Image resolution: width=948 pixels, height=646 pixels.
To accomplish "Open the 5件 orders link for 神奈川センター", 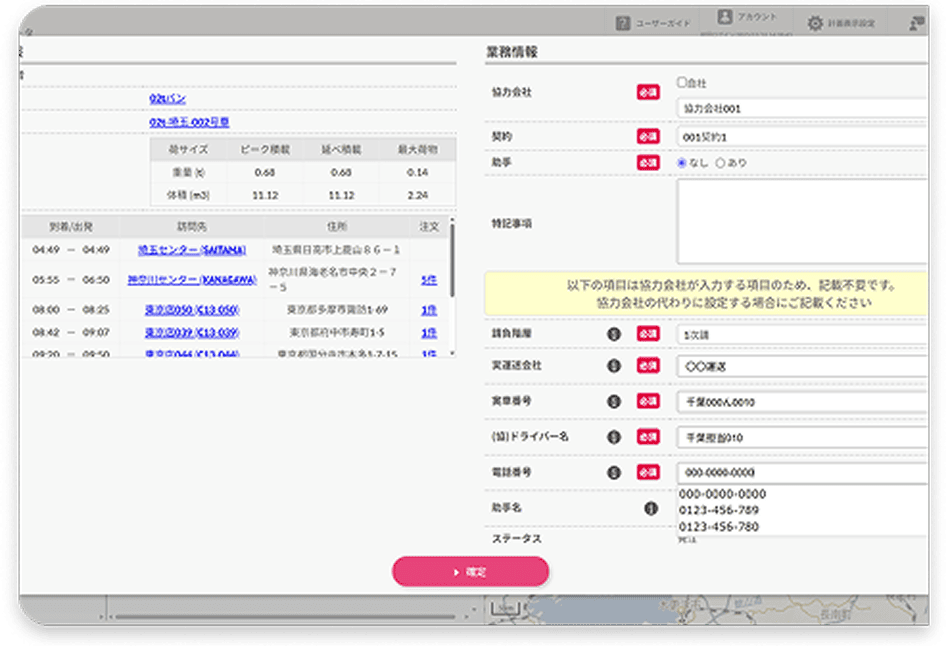I will pyautogui.click(x=429, y=279).
